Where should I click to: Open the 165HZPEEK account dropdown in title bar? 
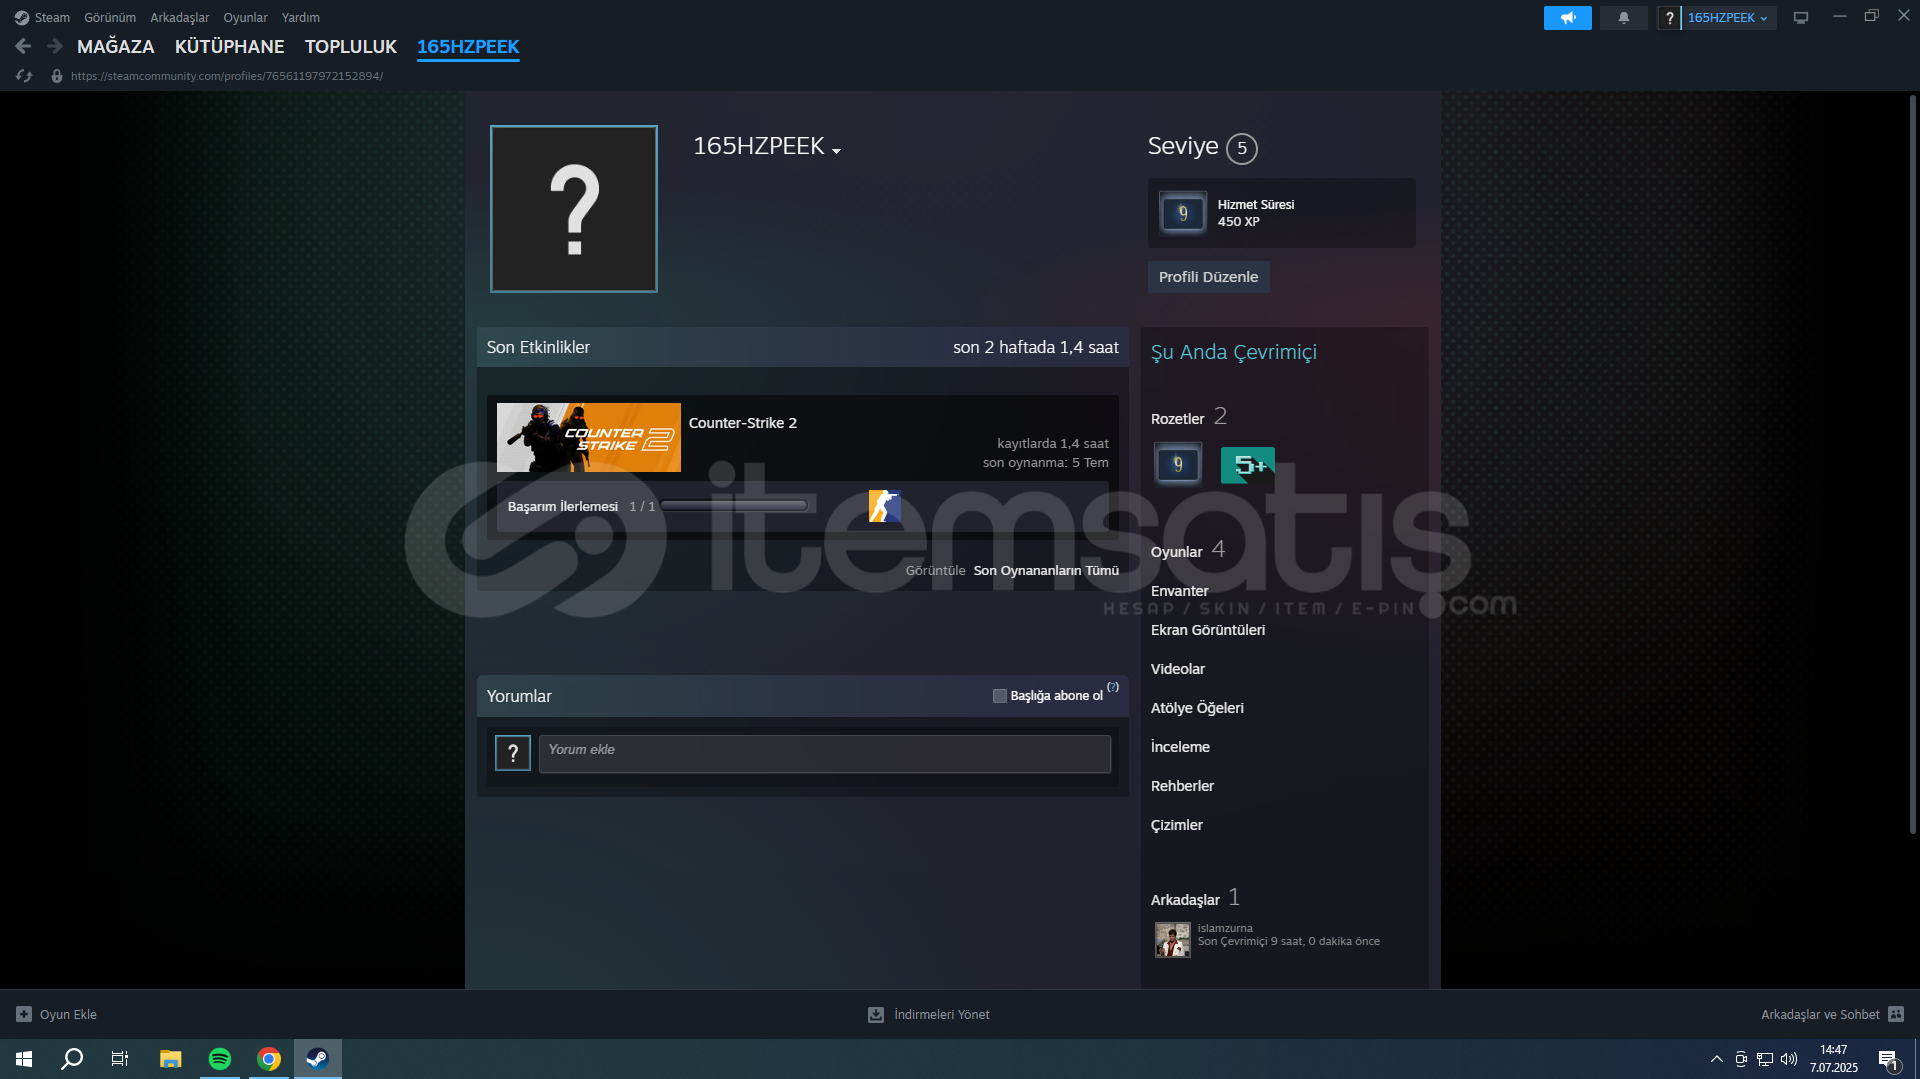coord(1728,18)
